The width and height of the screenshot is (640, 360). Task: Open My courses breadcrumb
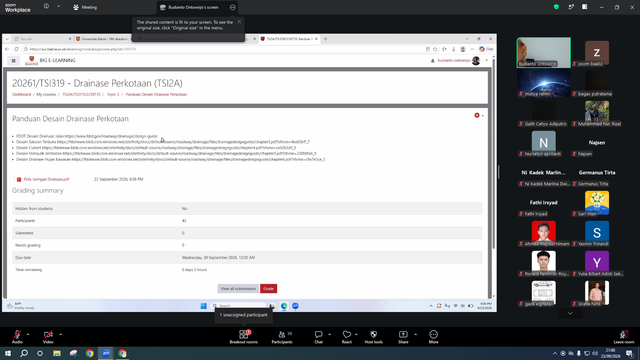point(46,94)
